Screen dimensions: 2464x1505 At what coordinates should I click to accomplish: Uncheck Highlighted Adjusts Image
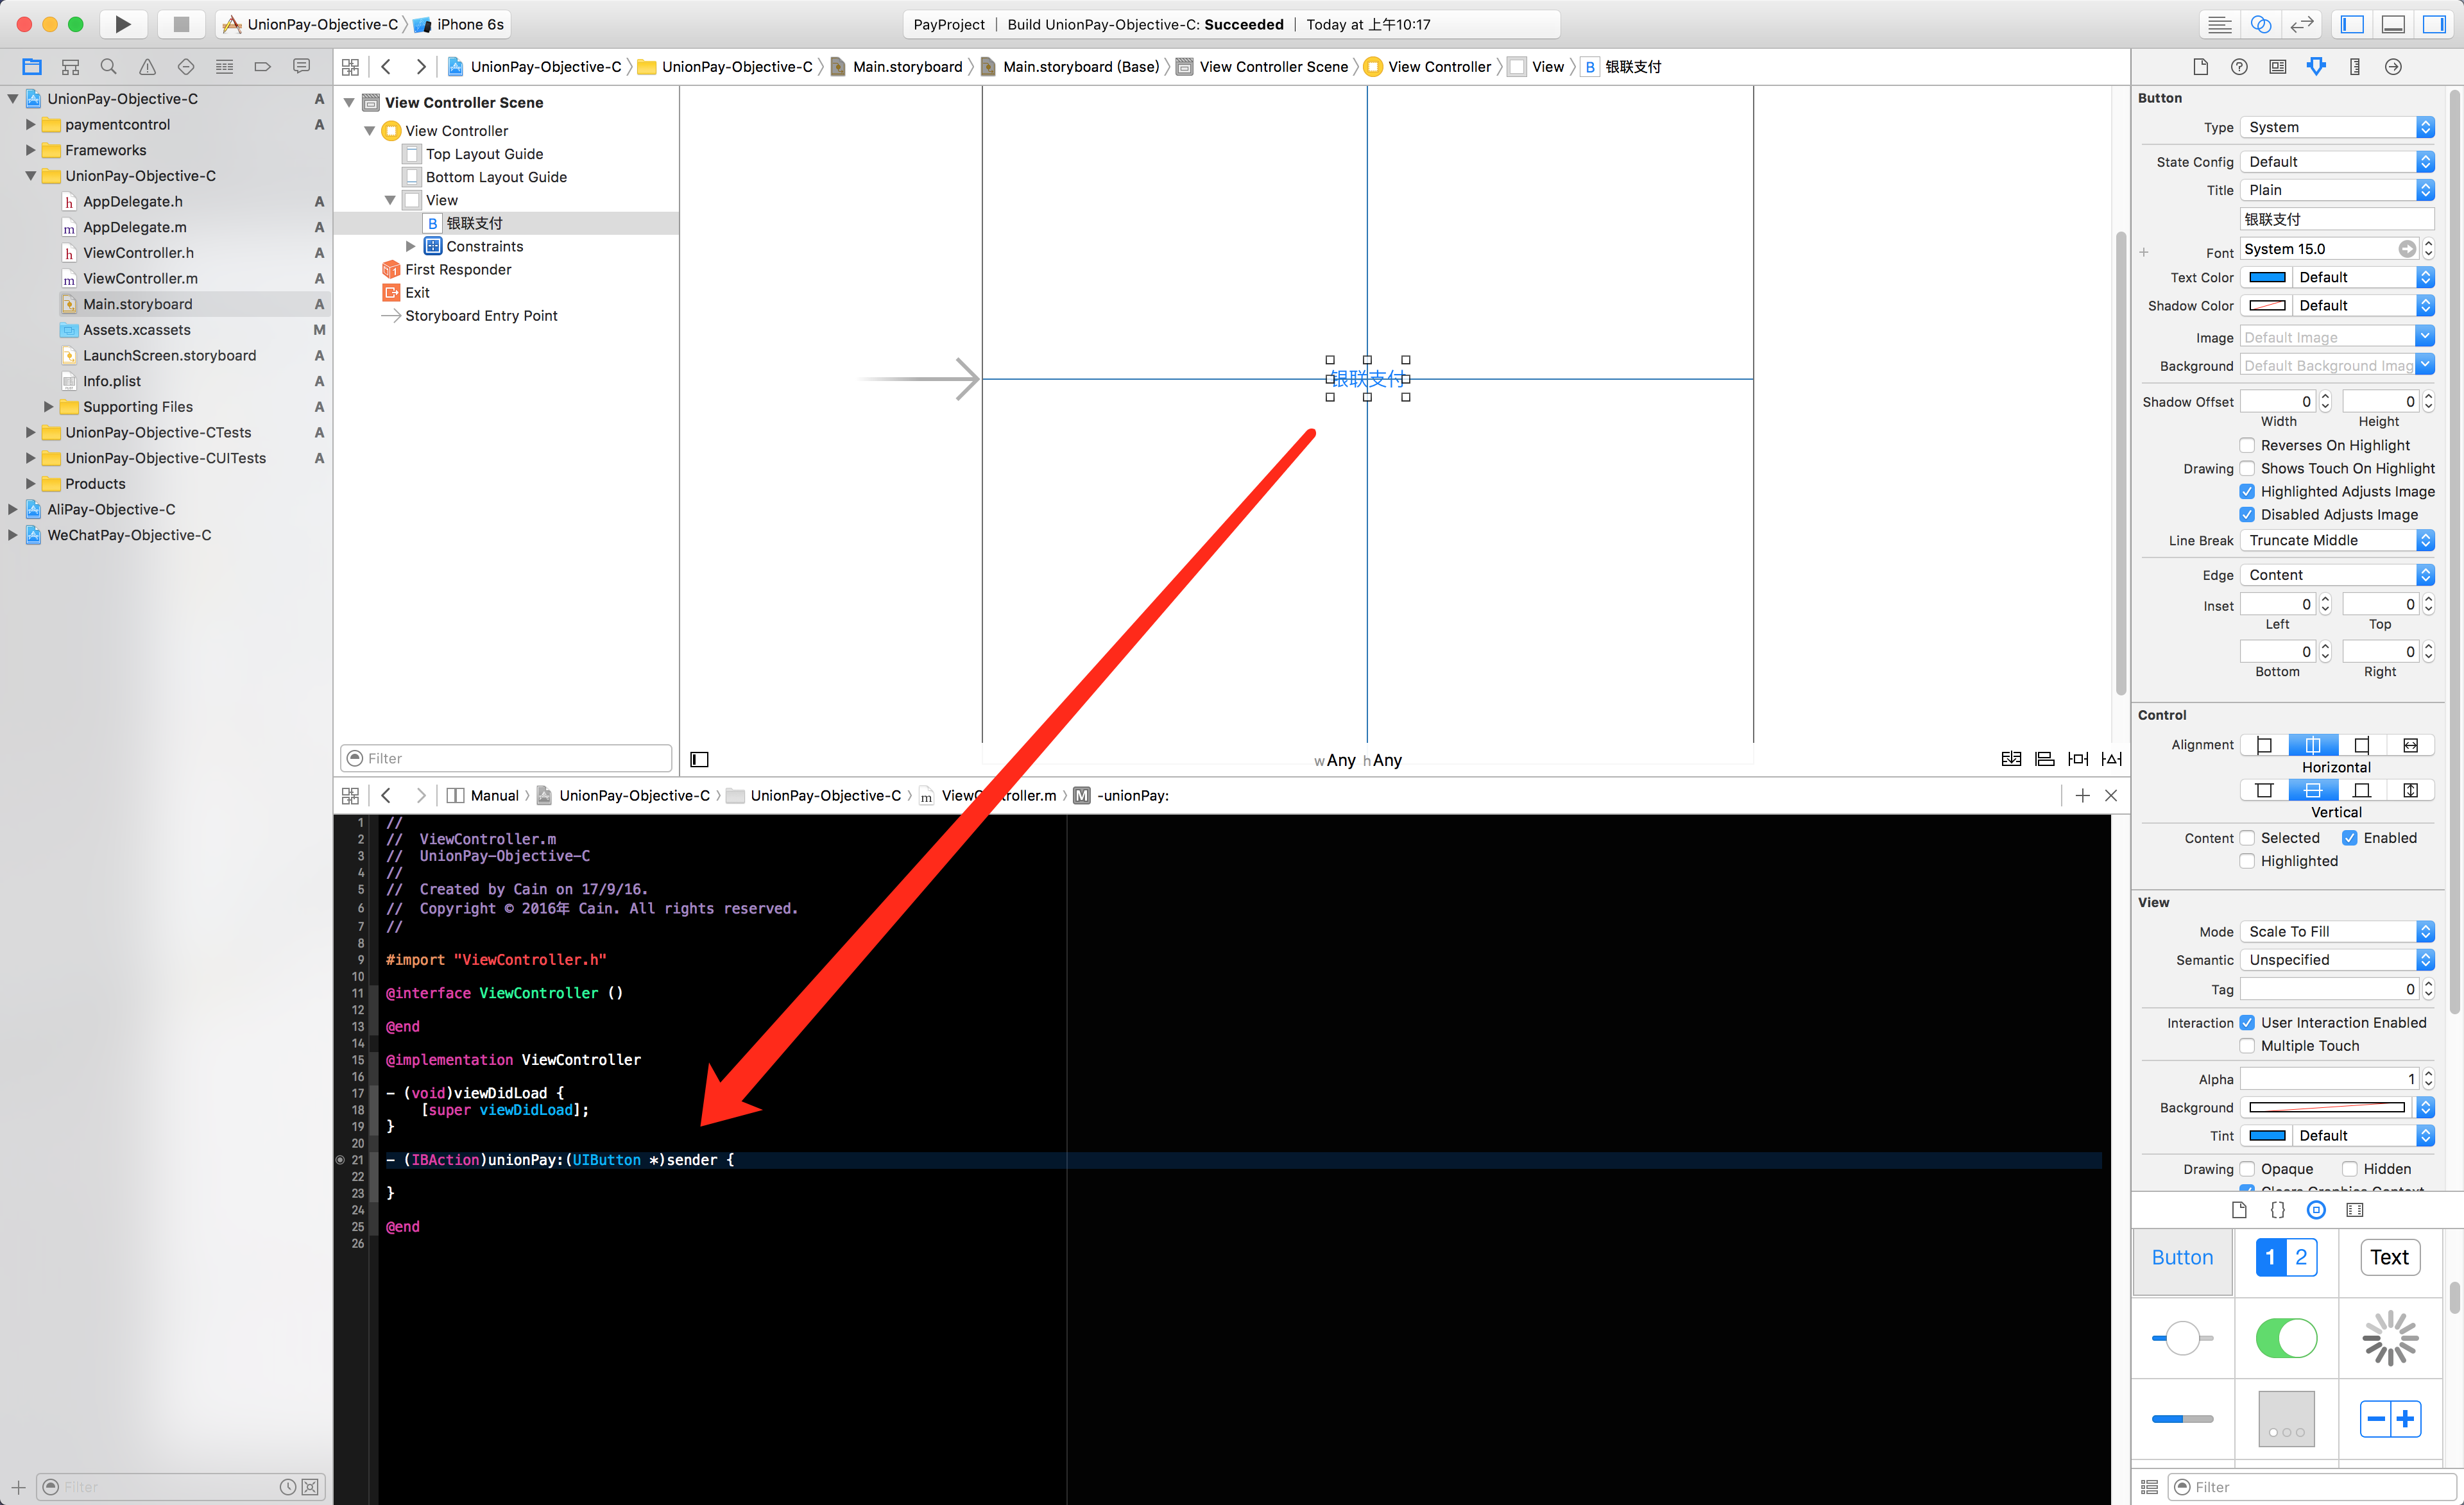pyautogui.click(x=2247, y=491)
